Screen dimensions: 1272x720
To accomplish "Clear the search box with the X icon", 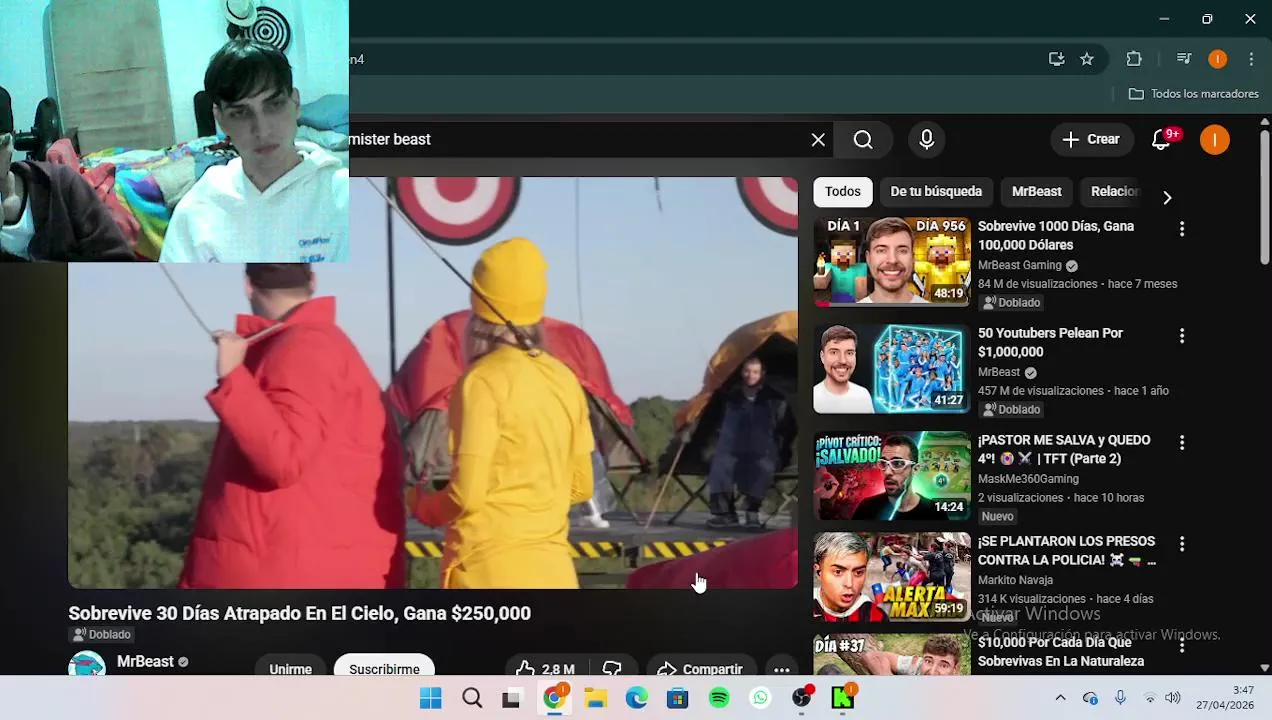I will click(x=818, y=140).
